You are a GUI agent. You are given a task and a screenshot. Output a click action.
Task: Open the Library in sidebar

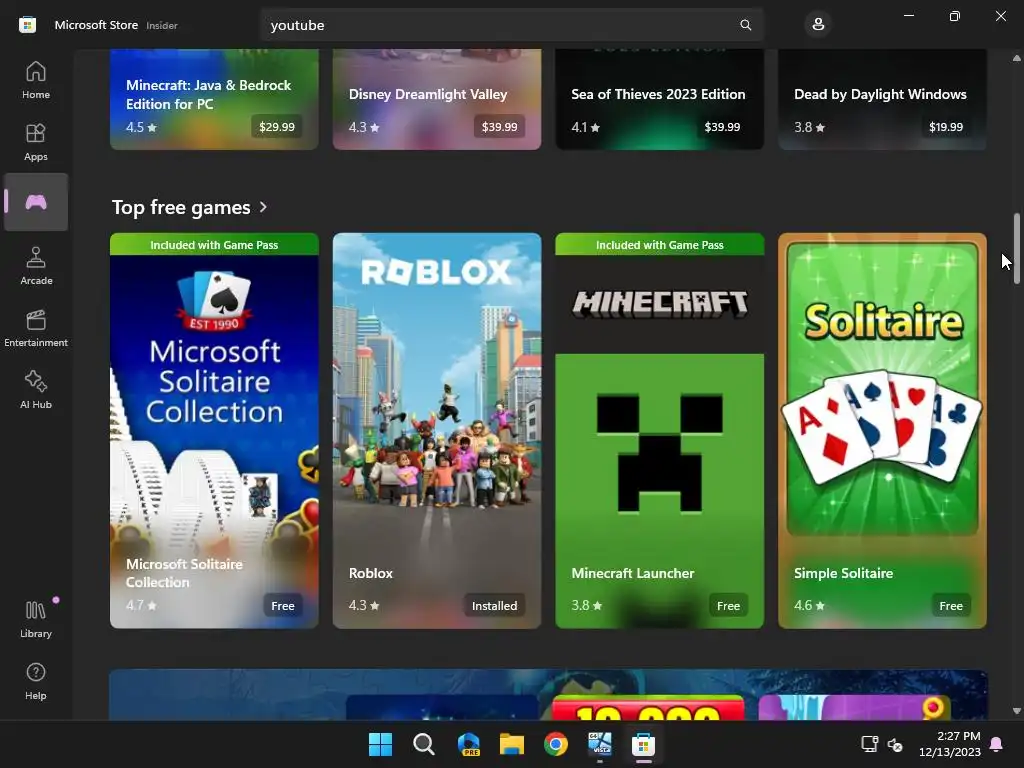point(36,618)
